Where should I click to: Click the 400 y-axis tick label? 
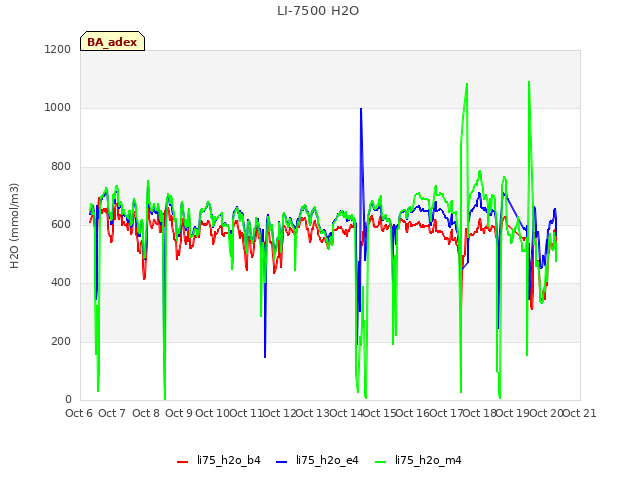tap(61, 283)
